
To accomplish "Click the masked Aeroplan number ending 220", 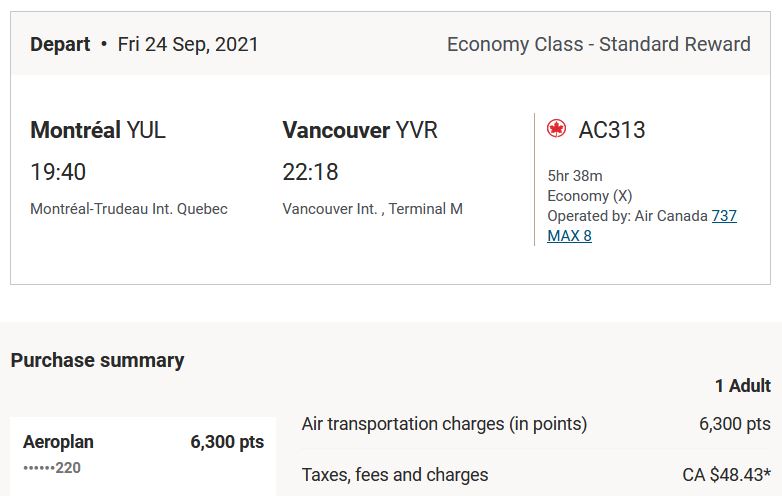I will [x=52, y=468].
